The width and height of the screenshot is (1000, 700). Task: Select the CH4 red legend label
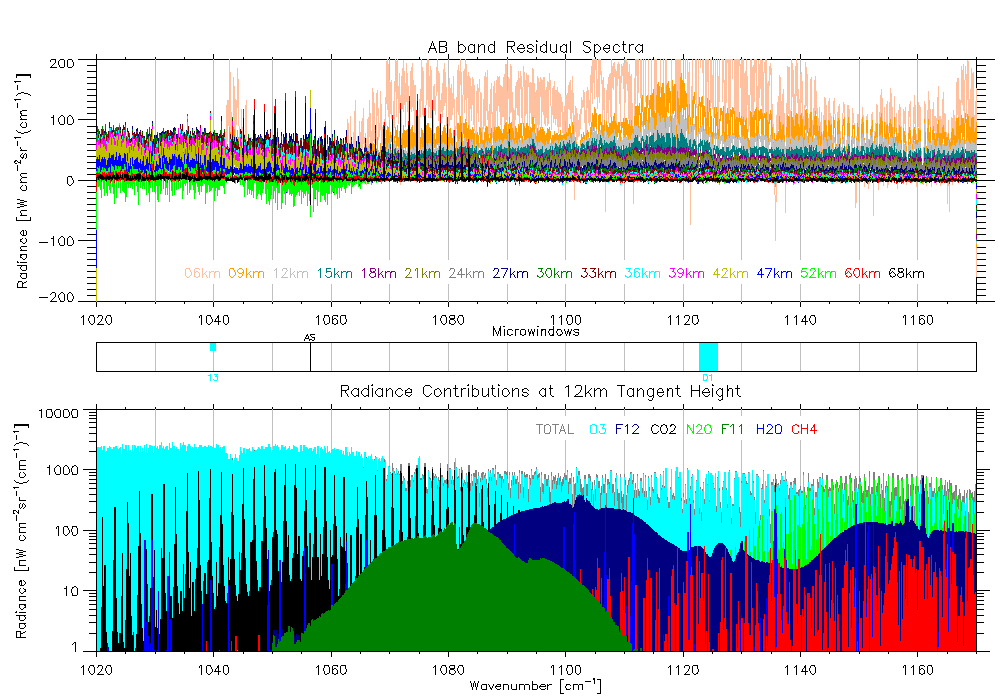(x=804, y=430)
